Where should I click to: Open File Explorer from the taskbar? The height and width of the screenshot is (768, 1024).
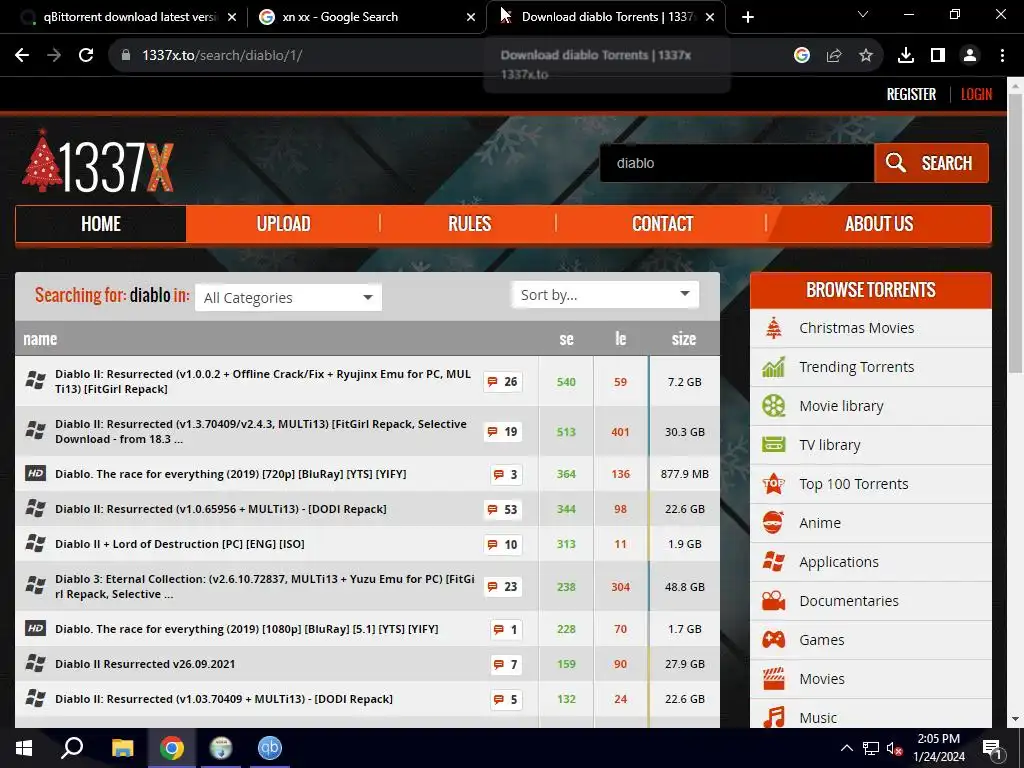click(x=122, y=748)
